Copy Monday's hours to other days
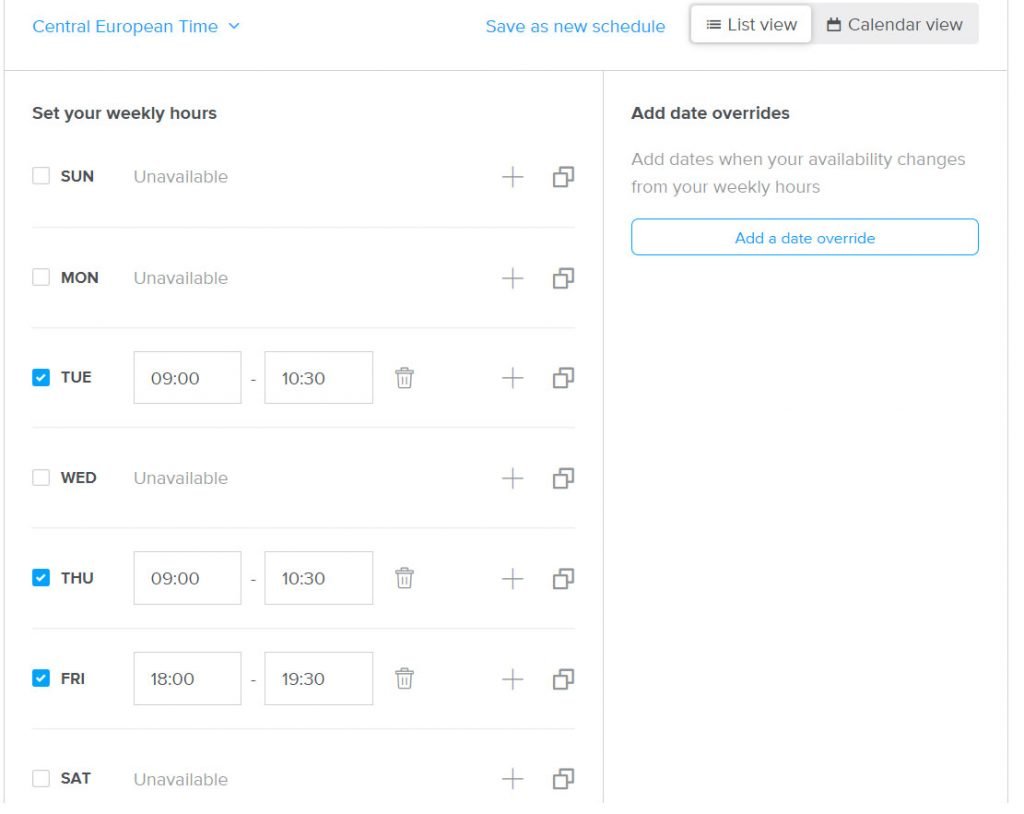This screenshot has height=814, width=1024. tap(563, 278)
